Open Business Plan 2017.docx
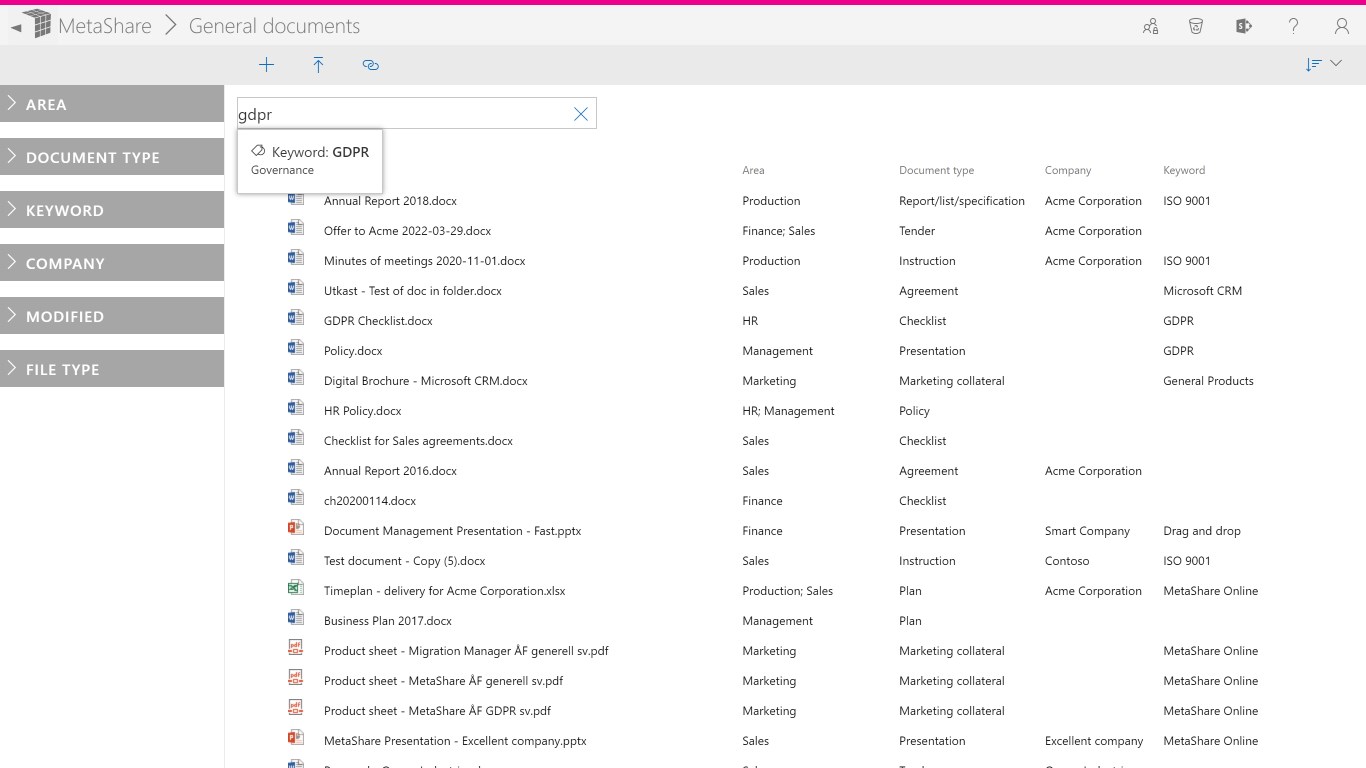Screen dimensions: 1366x768 click(x=388, y=621)
